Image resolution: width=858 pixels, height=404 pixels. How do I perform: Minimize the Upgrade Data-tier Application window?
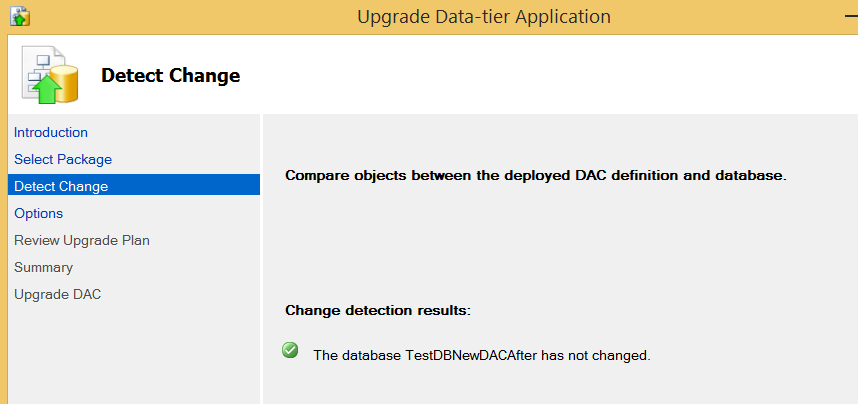[x=850, y=16]
